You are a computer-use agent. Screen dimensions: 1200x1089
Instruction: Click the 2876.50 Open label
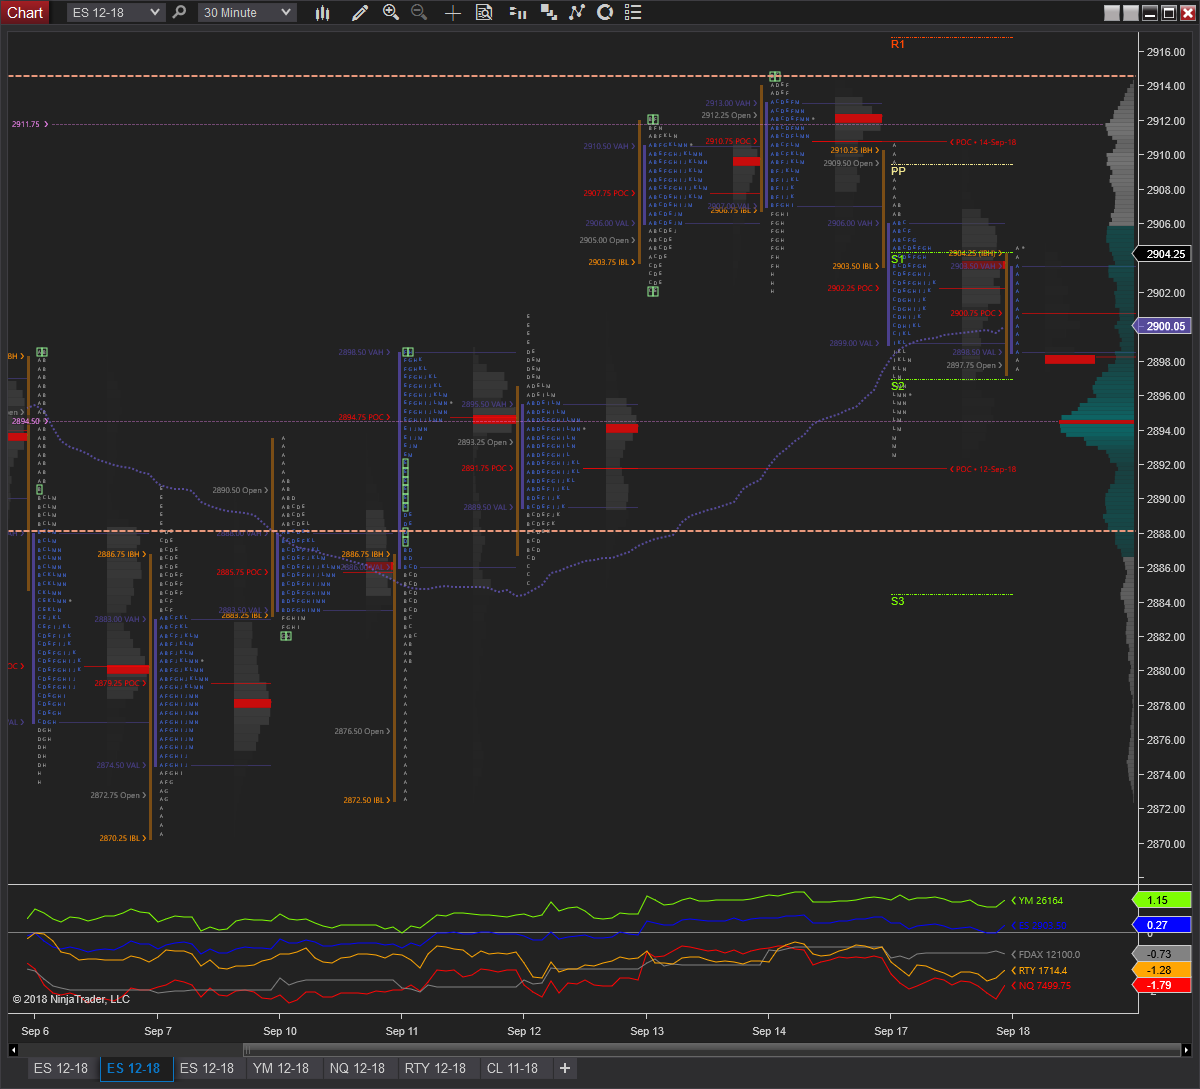[362, 731]
